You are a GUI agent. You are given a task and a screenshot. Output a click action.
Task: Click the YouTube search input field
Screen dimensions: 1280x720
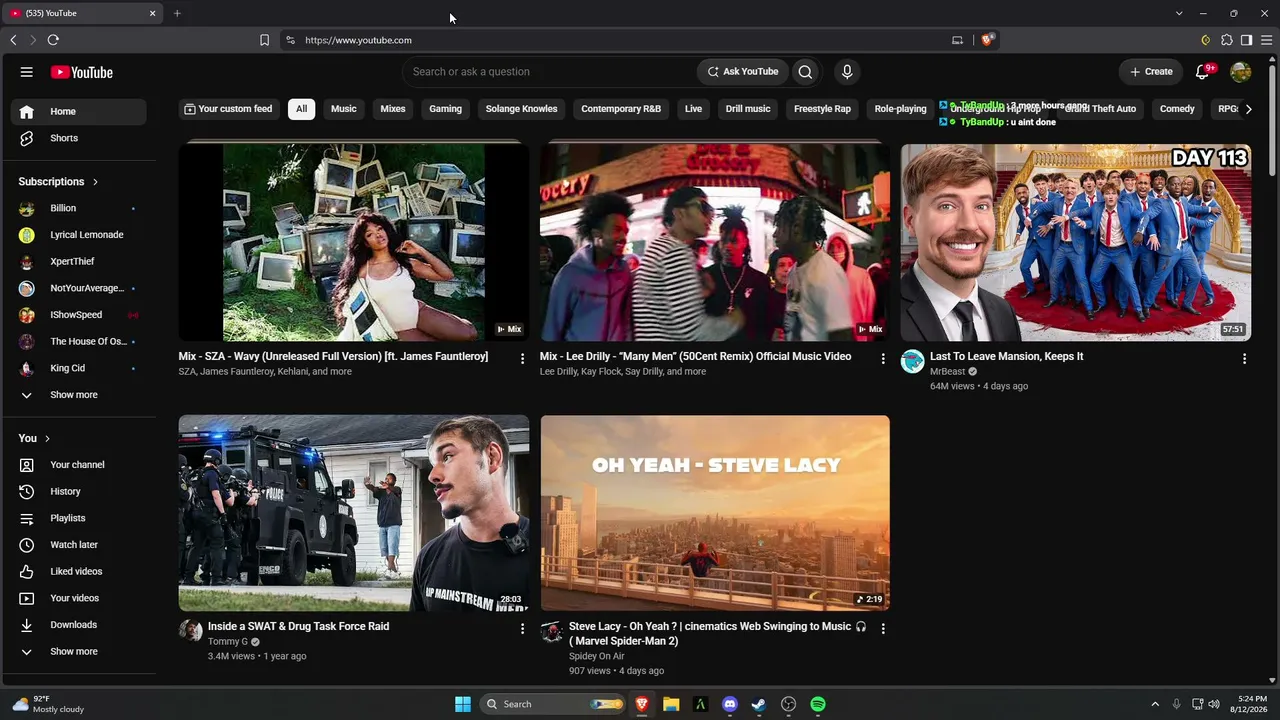click(x=550, y=72)
